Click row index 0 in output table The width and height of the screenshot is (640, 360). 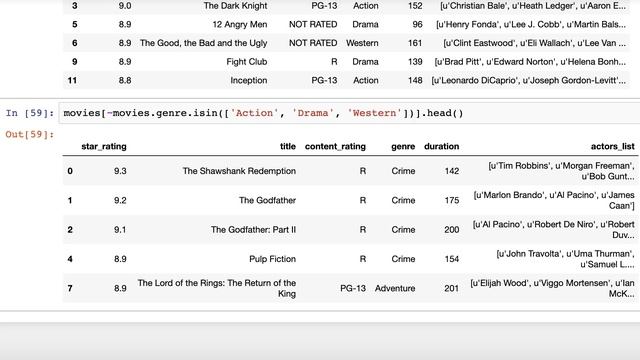coord(70,171)
